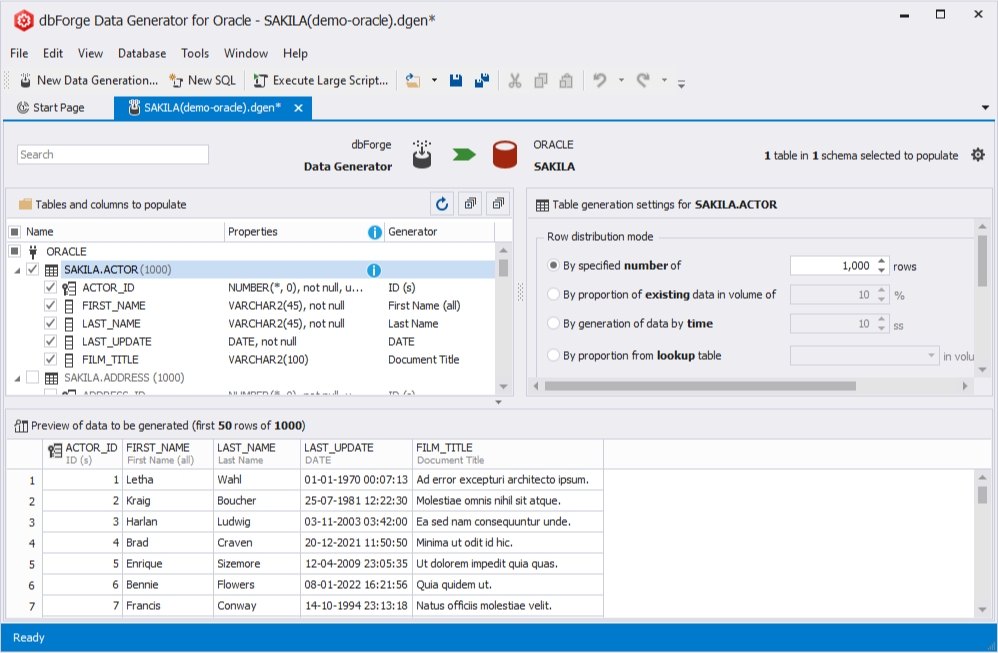This screenshot has width=998, height=653.
Task: Click the ACTOR_ID primary key icon in tree
Action: tap(69, 288)
